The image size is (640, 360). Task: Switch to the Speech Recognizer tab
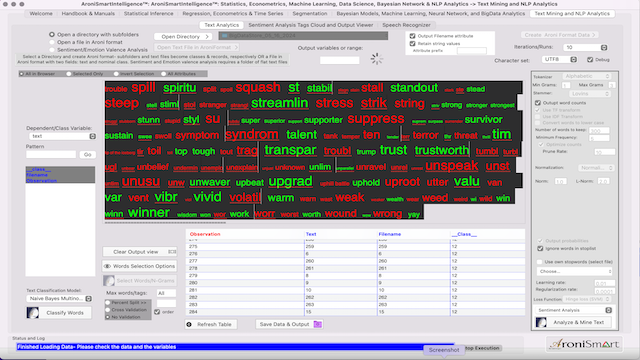(x=406, y=25)
